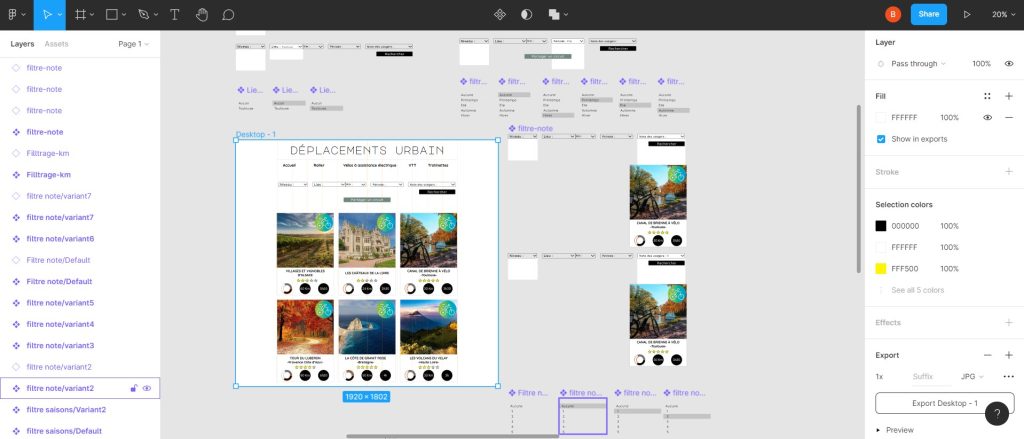Add a stroke with plus icon
Screen dimensions: 1024x439
click(x=1009, y=172)
